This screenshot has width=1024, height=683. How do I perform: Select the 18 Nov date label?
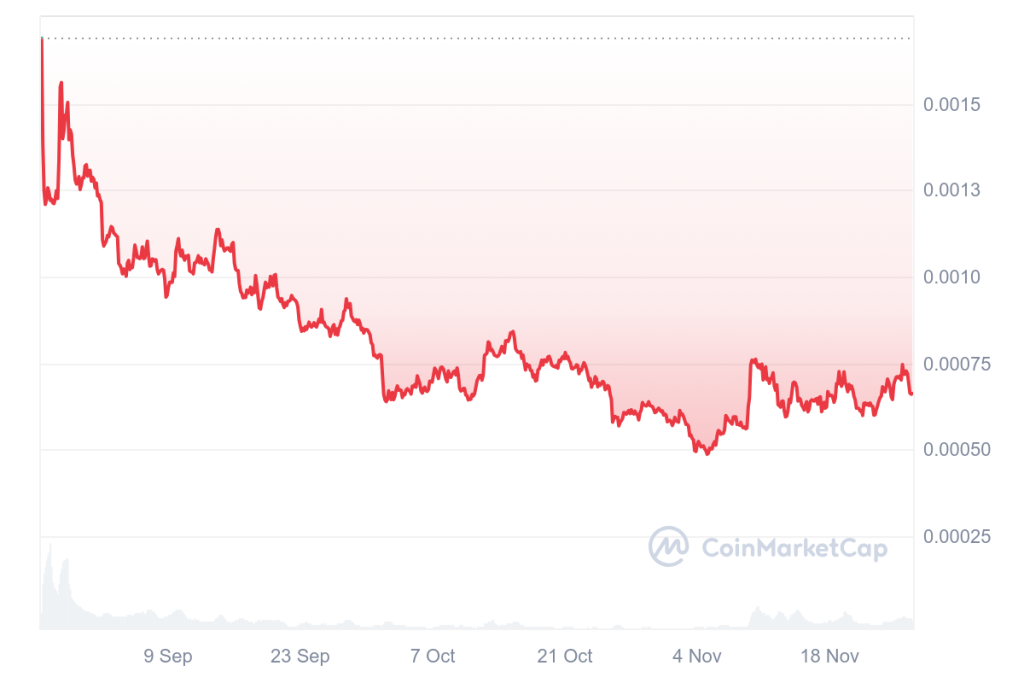[x=829, y=656]
